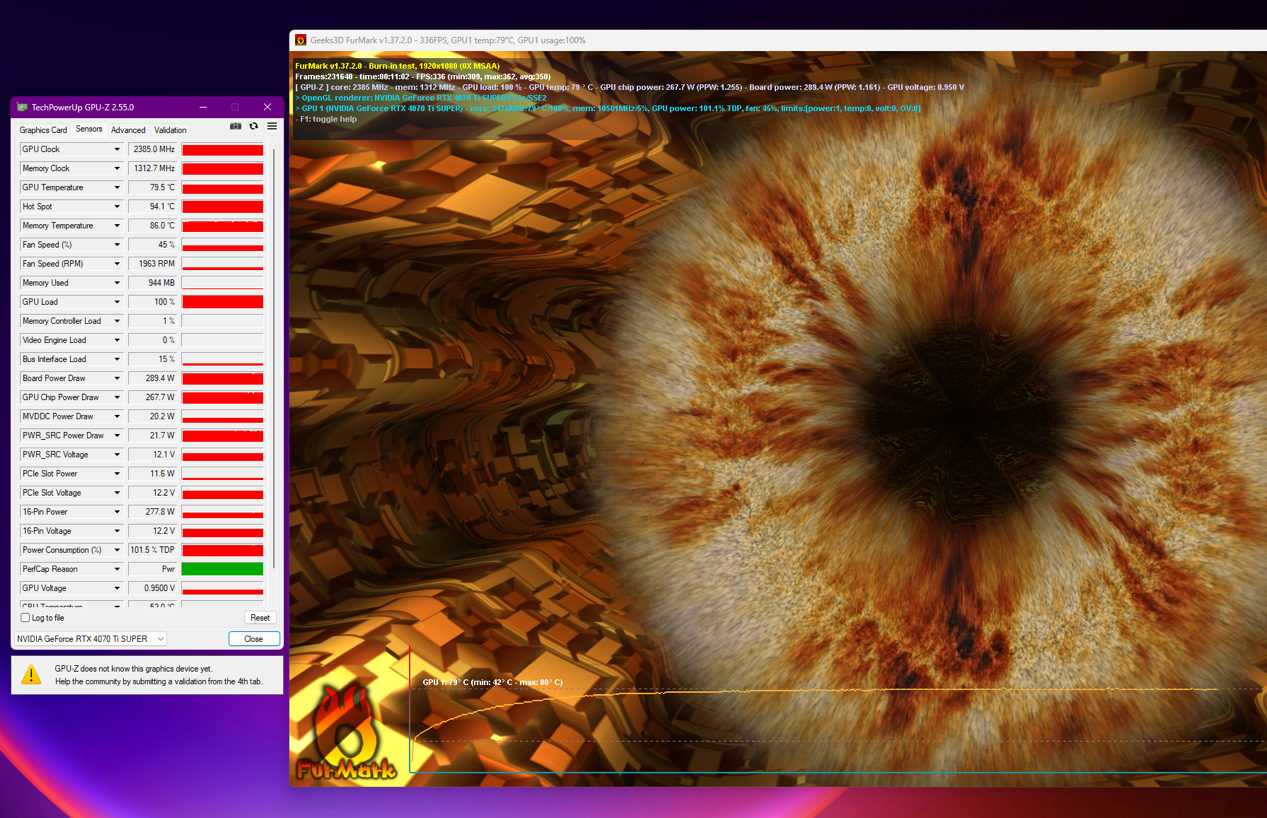Open the Hot Spot sensor dropdown arrow

(x=117, y=207)
